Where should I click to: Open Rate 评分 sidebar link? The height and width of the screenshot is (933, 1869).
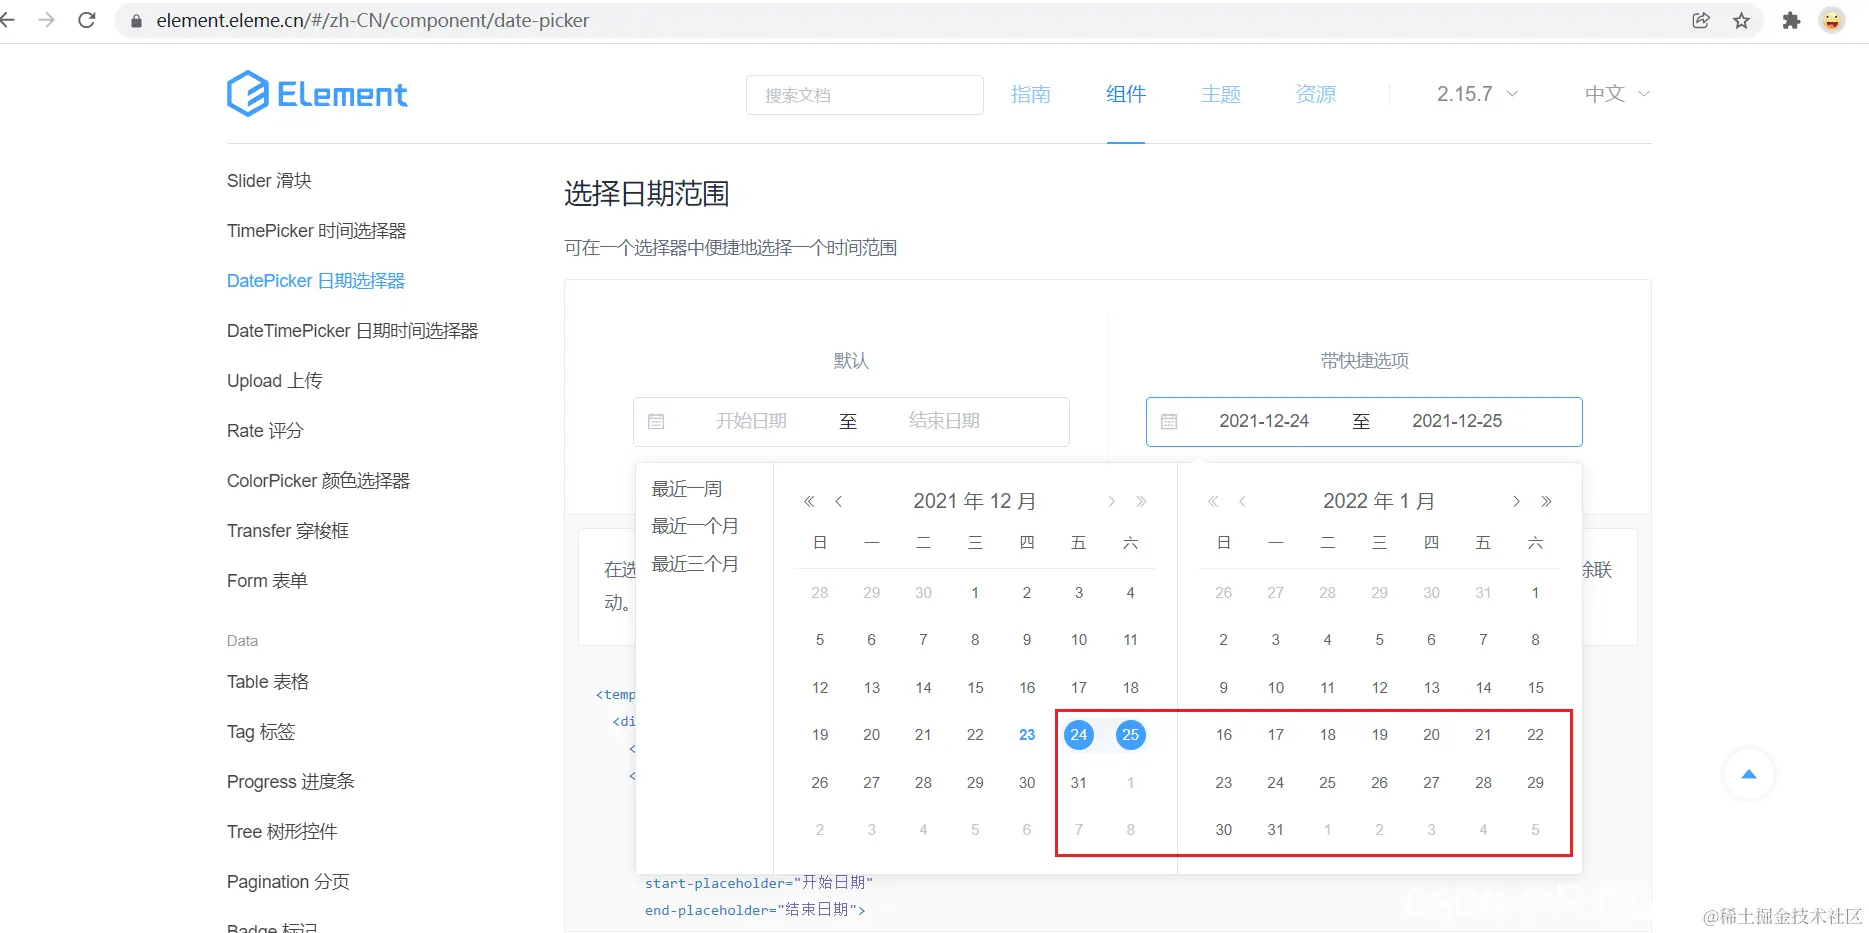coord(265,431)
